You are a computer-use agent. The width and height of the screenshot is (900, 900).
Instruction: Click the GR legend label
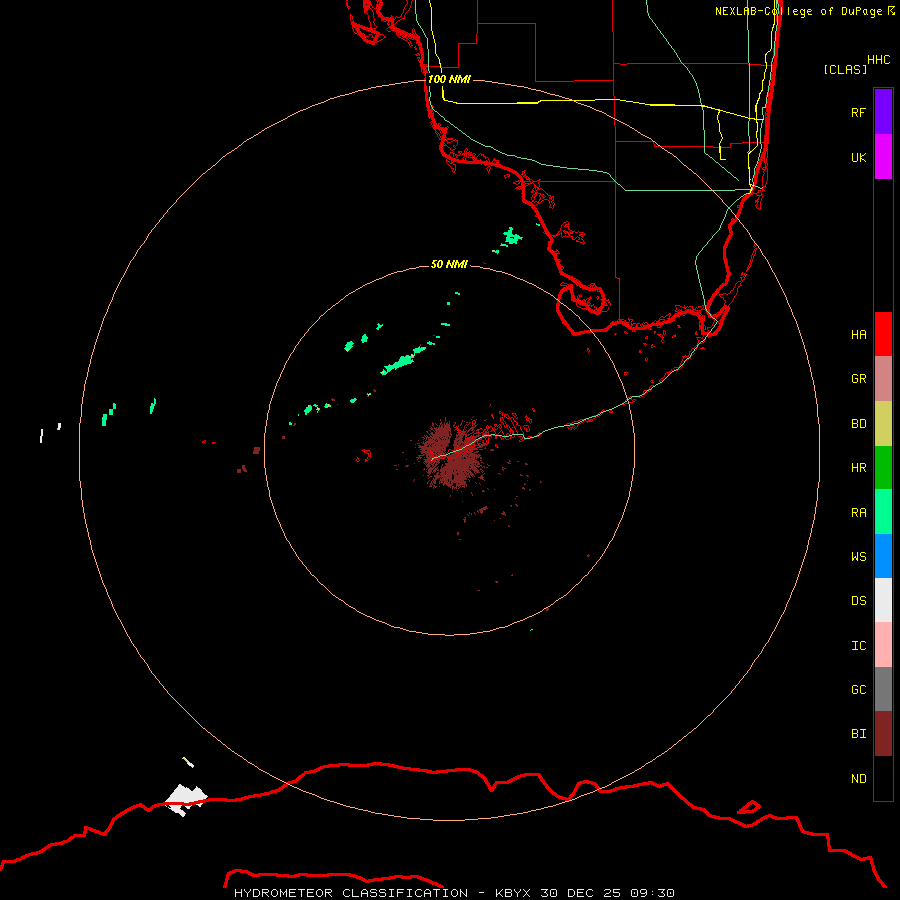point(858,379)
